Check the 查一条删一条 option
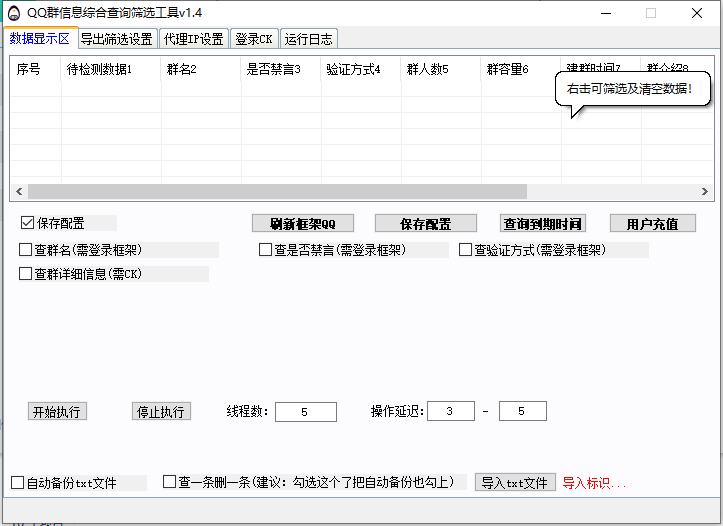 170,483
